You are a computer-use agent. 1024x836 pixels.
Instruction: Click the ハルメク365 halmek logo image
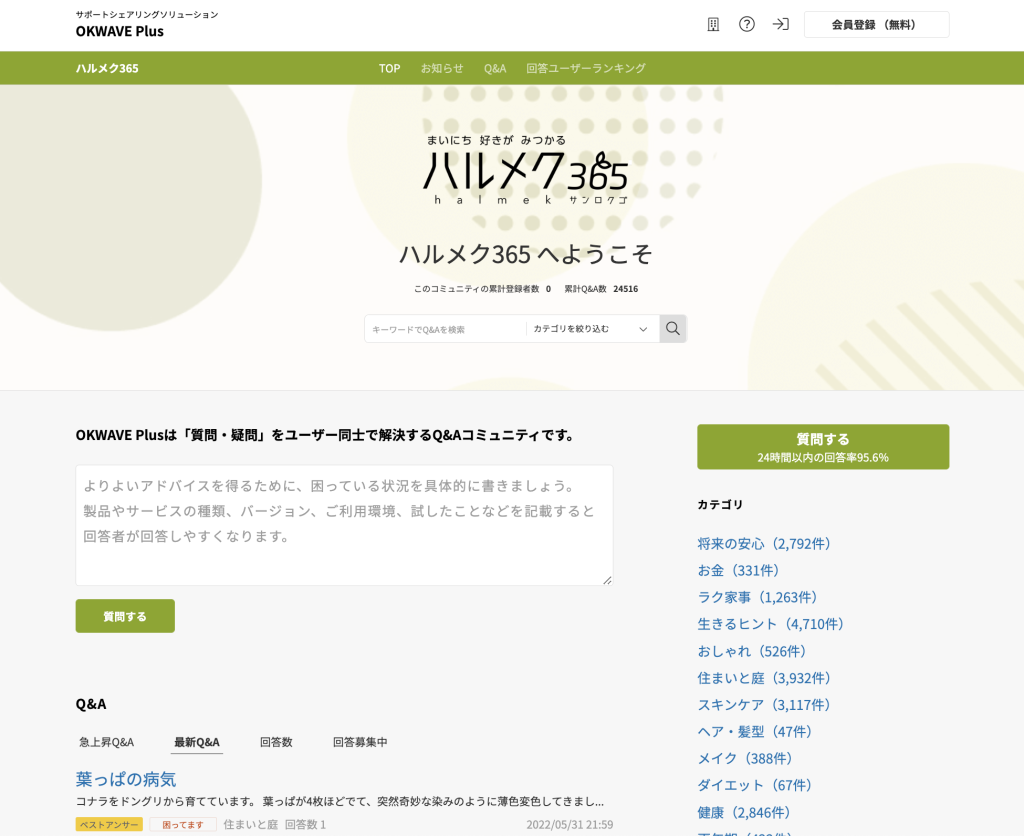point(526,170)
